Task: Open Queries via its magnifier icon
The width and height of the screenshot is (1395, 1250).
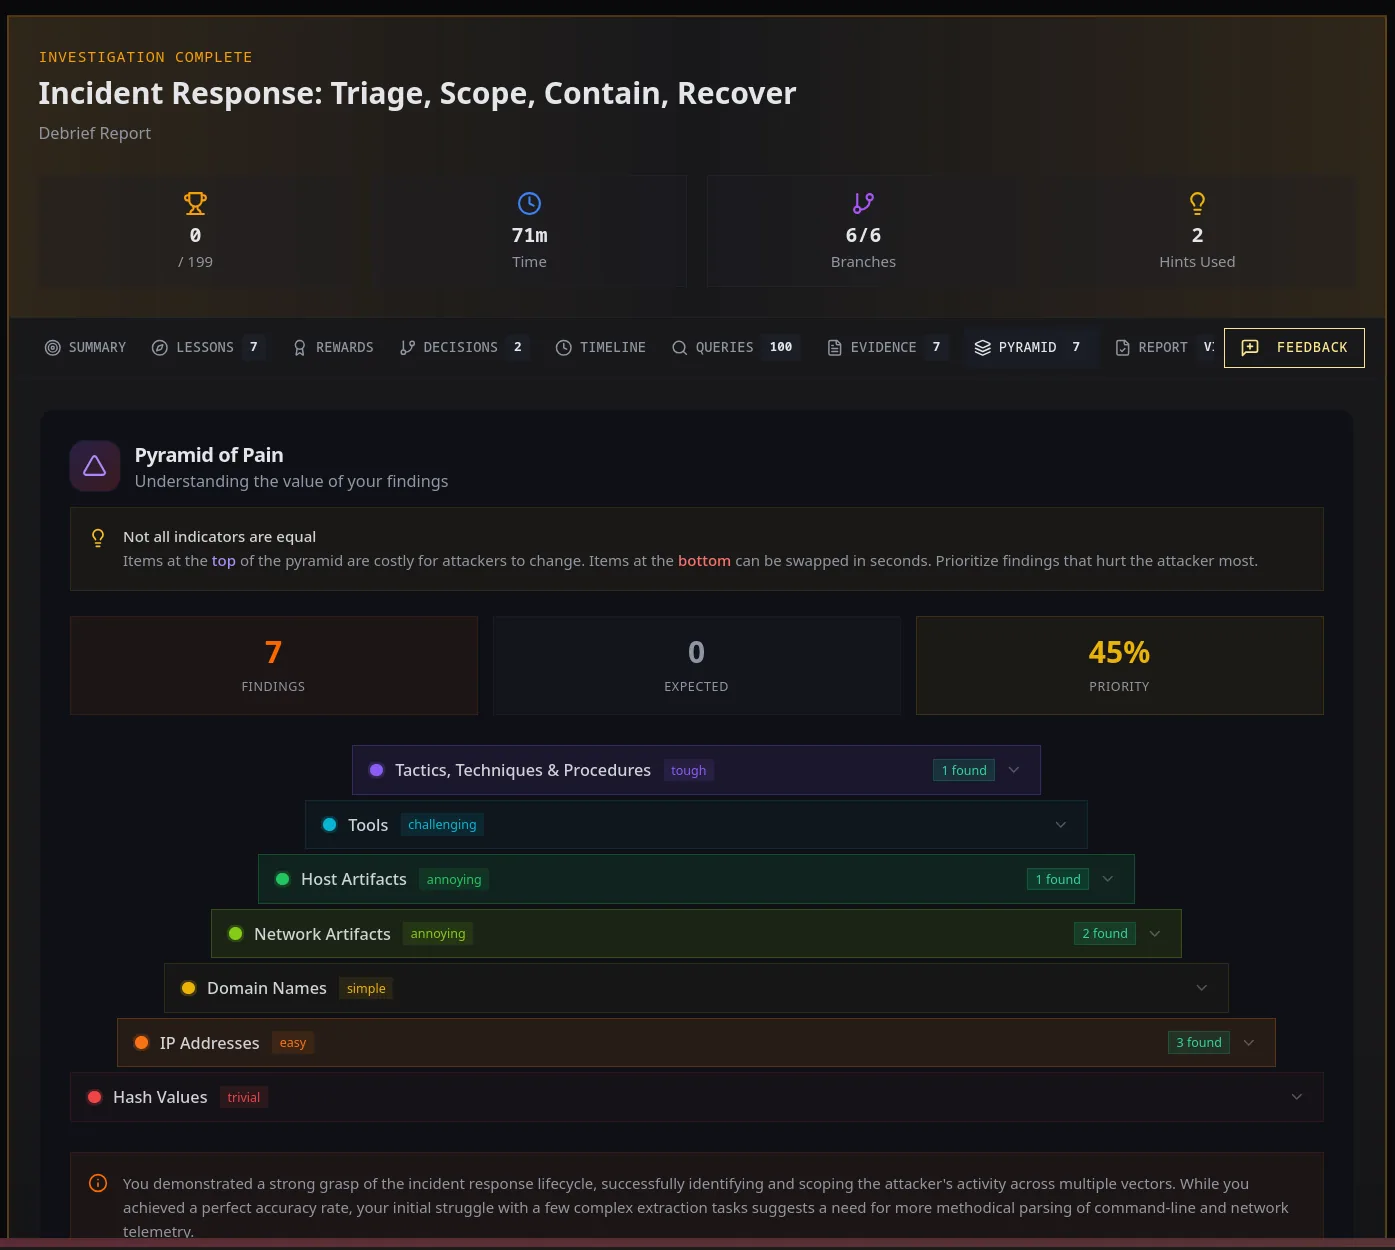Action: click(680, 347)
